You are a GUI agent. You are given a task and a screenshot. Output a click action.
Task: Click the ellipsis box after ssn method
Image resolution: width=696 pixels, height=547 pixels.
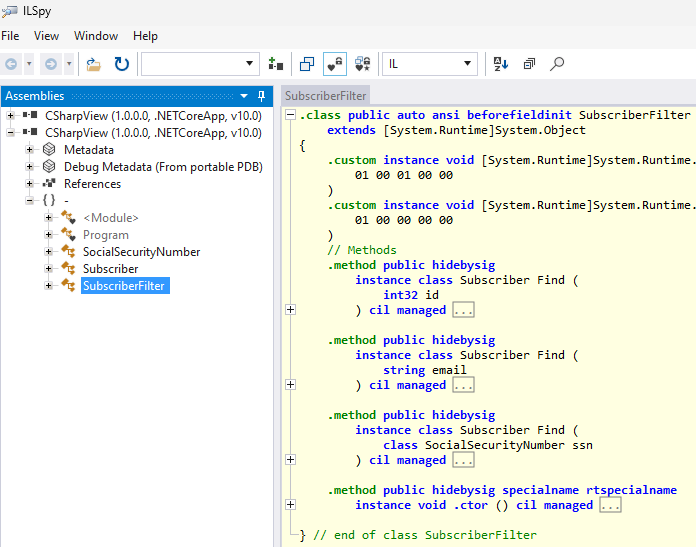click(463, 460)
